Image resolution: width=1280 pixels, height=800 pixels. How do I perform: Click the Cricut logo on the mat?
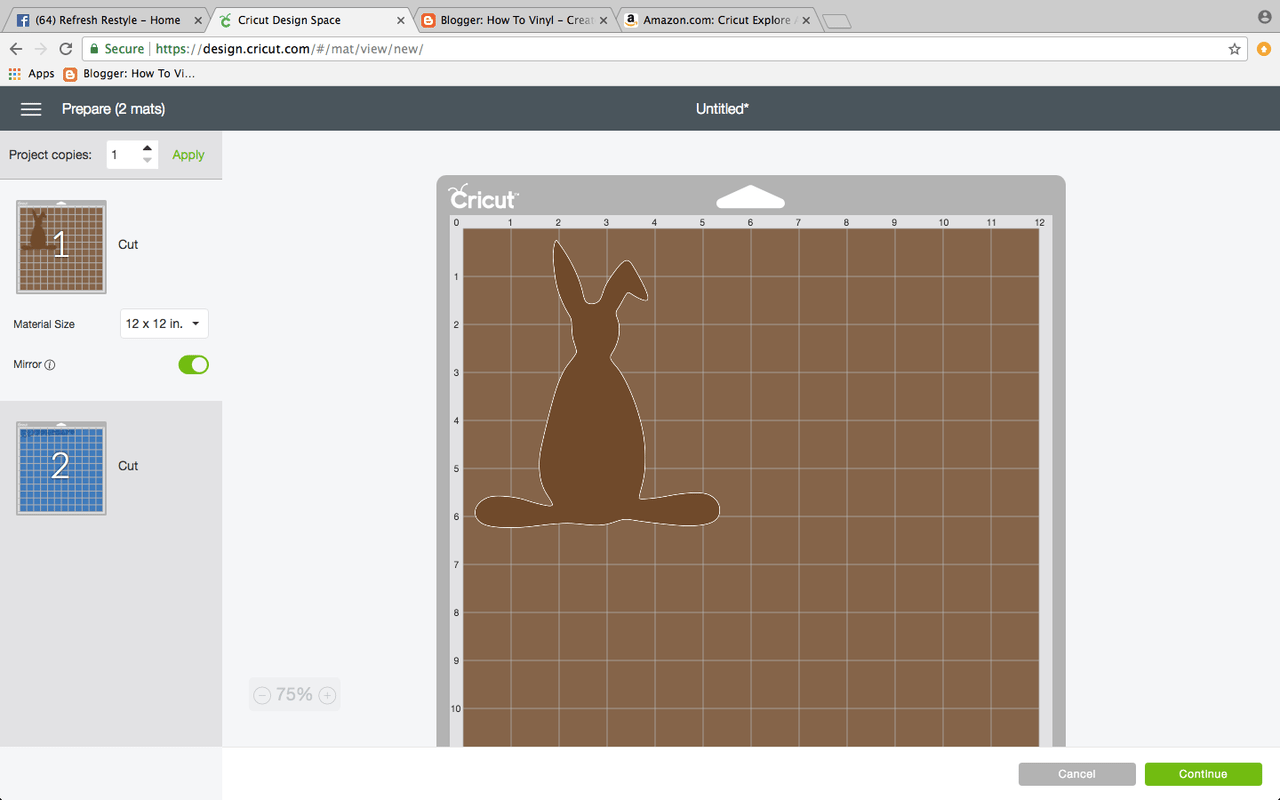484,197
